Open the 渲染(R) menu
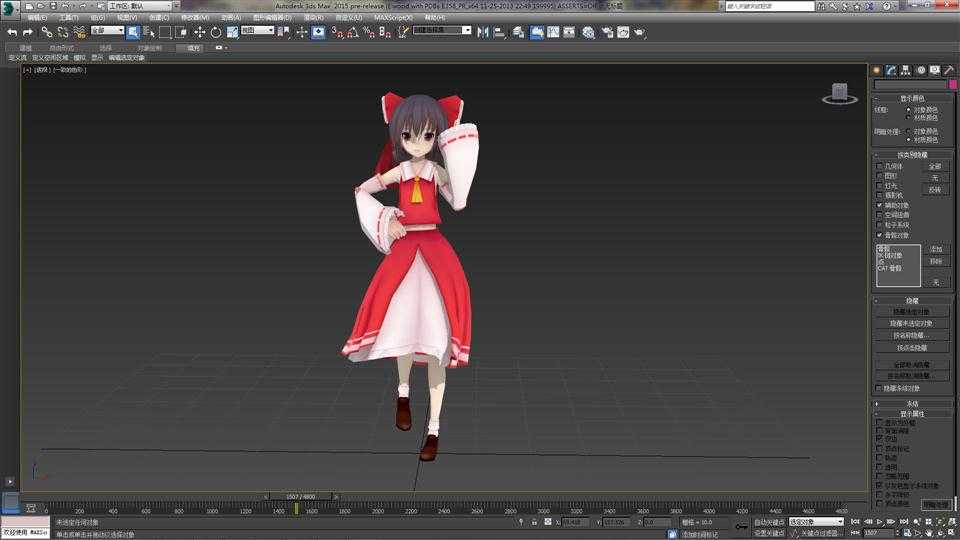Image resolution: width=960 pixels, height=540 pixels. point(313,18)
